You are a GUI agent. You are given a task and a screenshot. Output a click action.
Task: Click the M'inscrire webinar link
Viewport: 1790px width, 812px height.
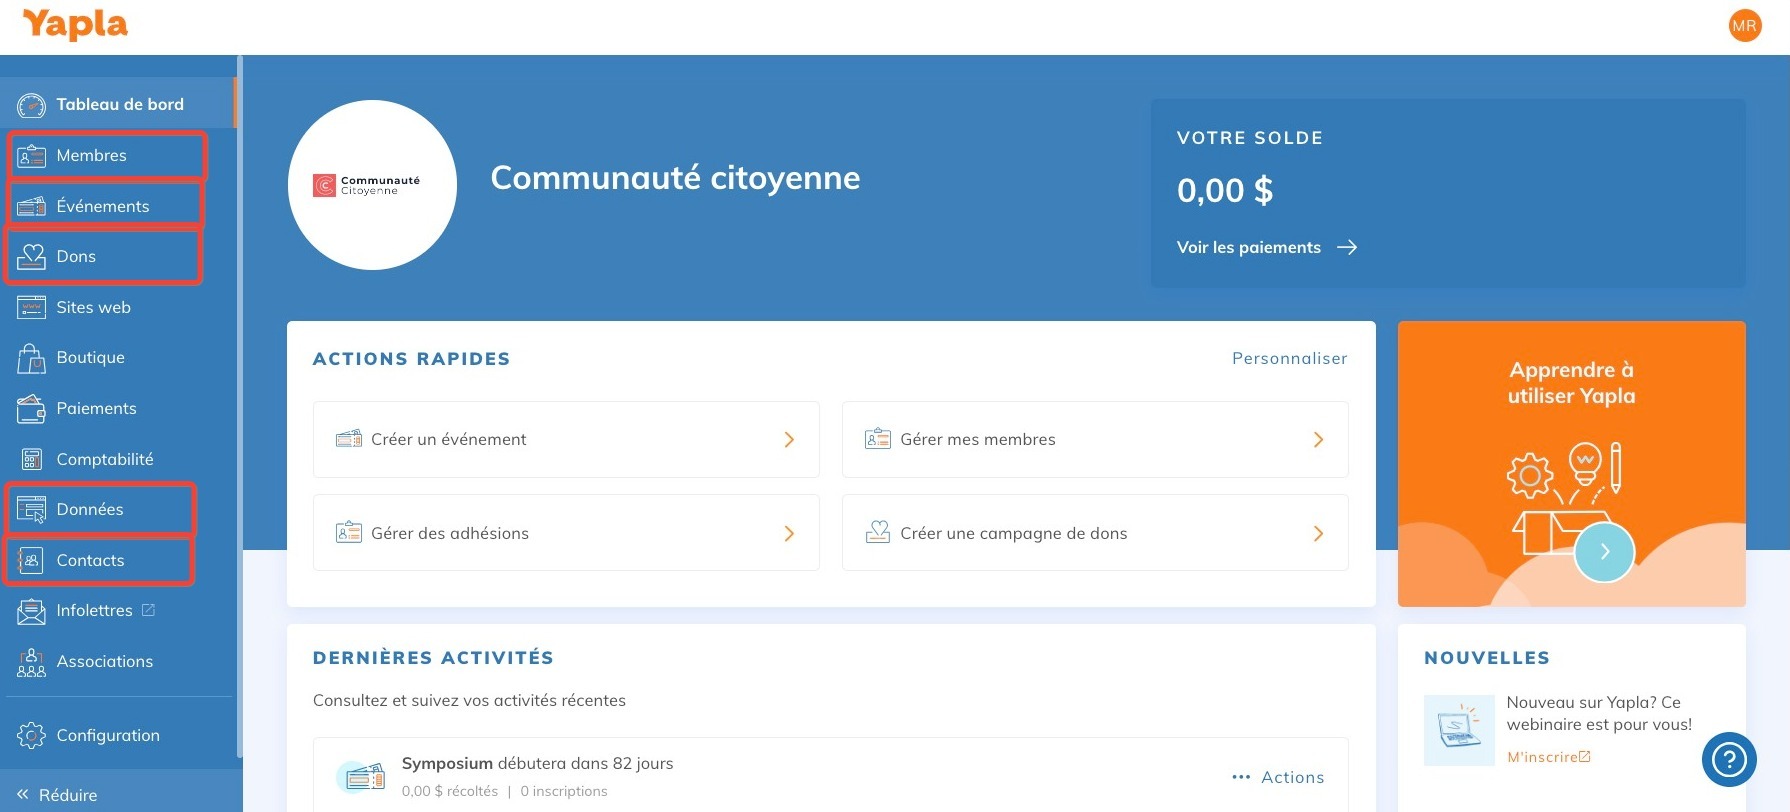tap(1547, 758)
